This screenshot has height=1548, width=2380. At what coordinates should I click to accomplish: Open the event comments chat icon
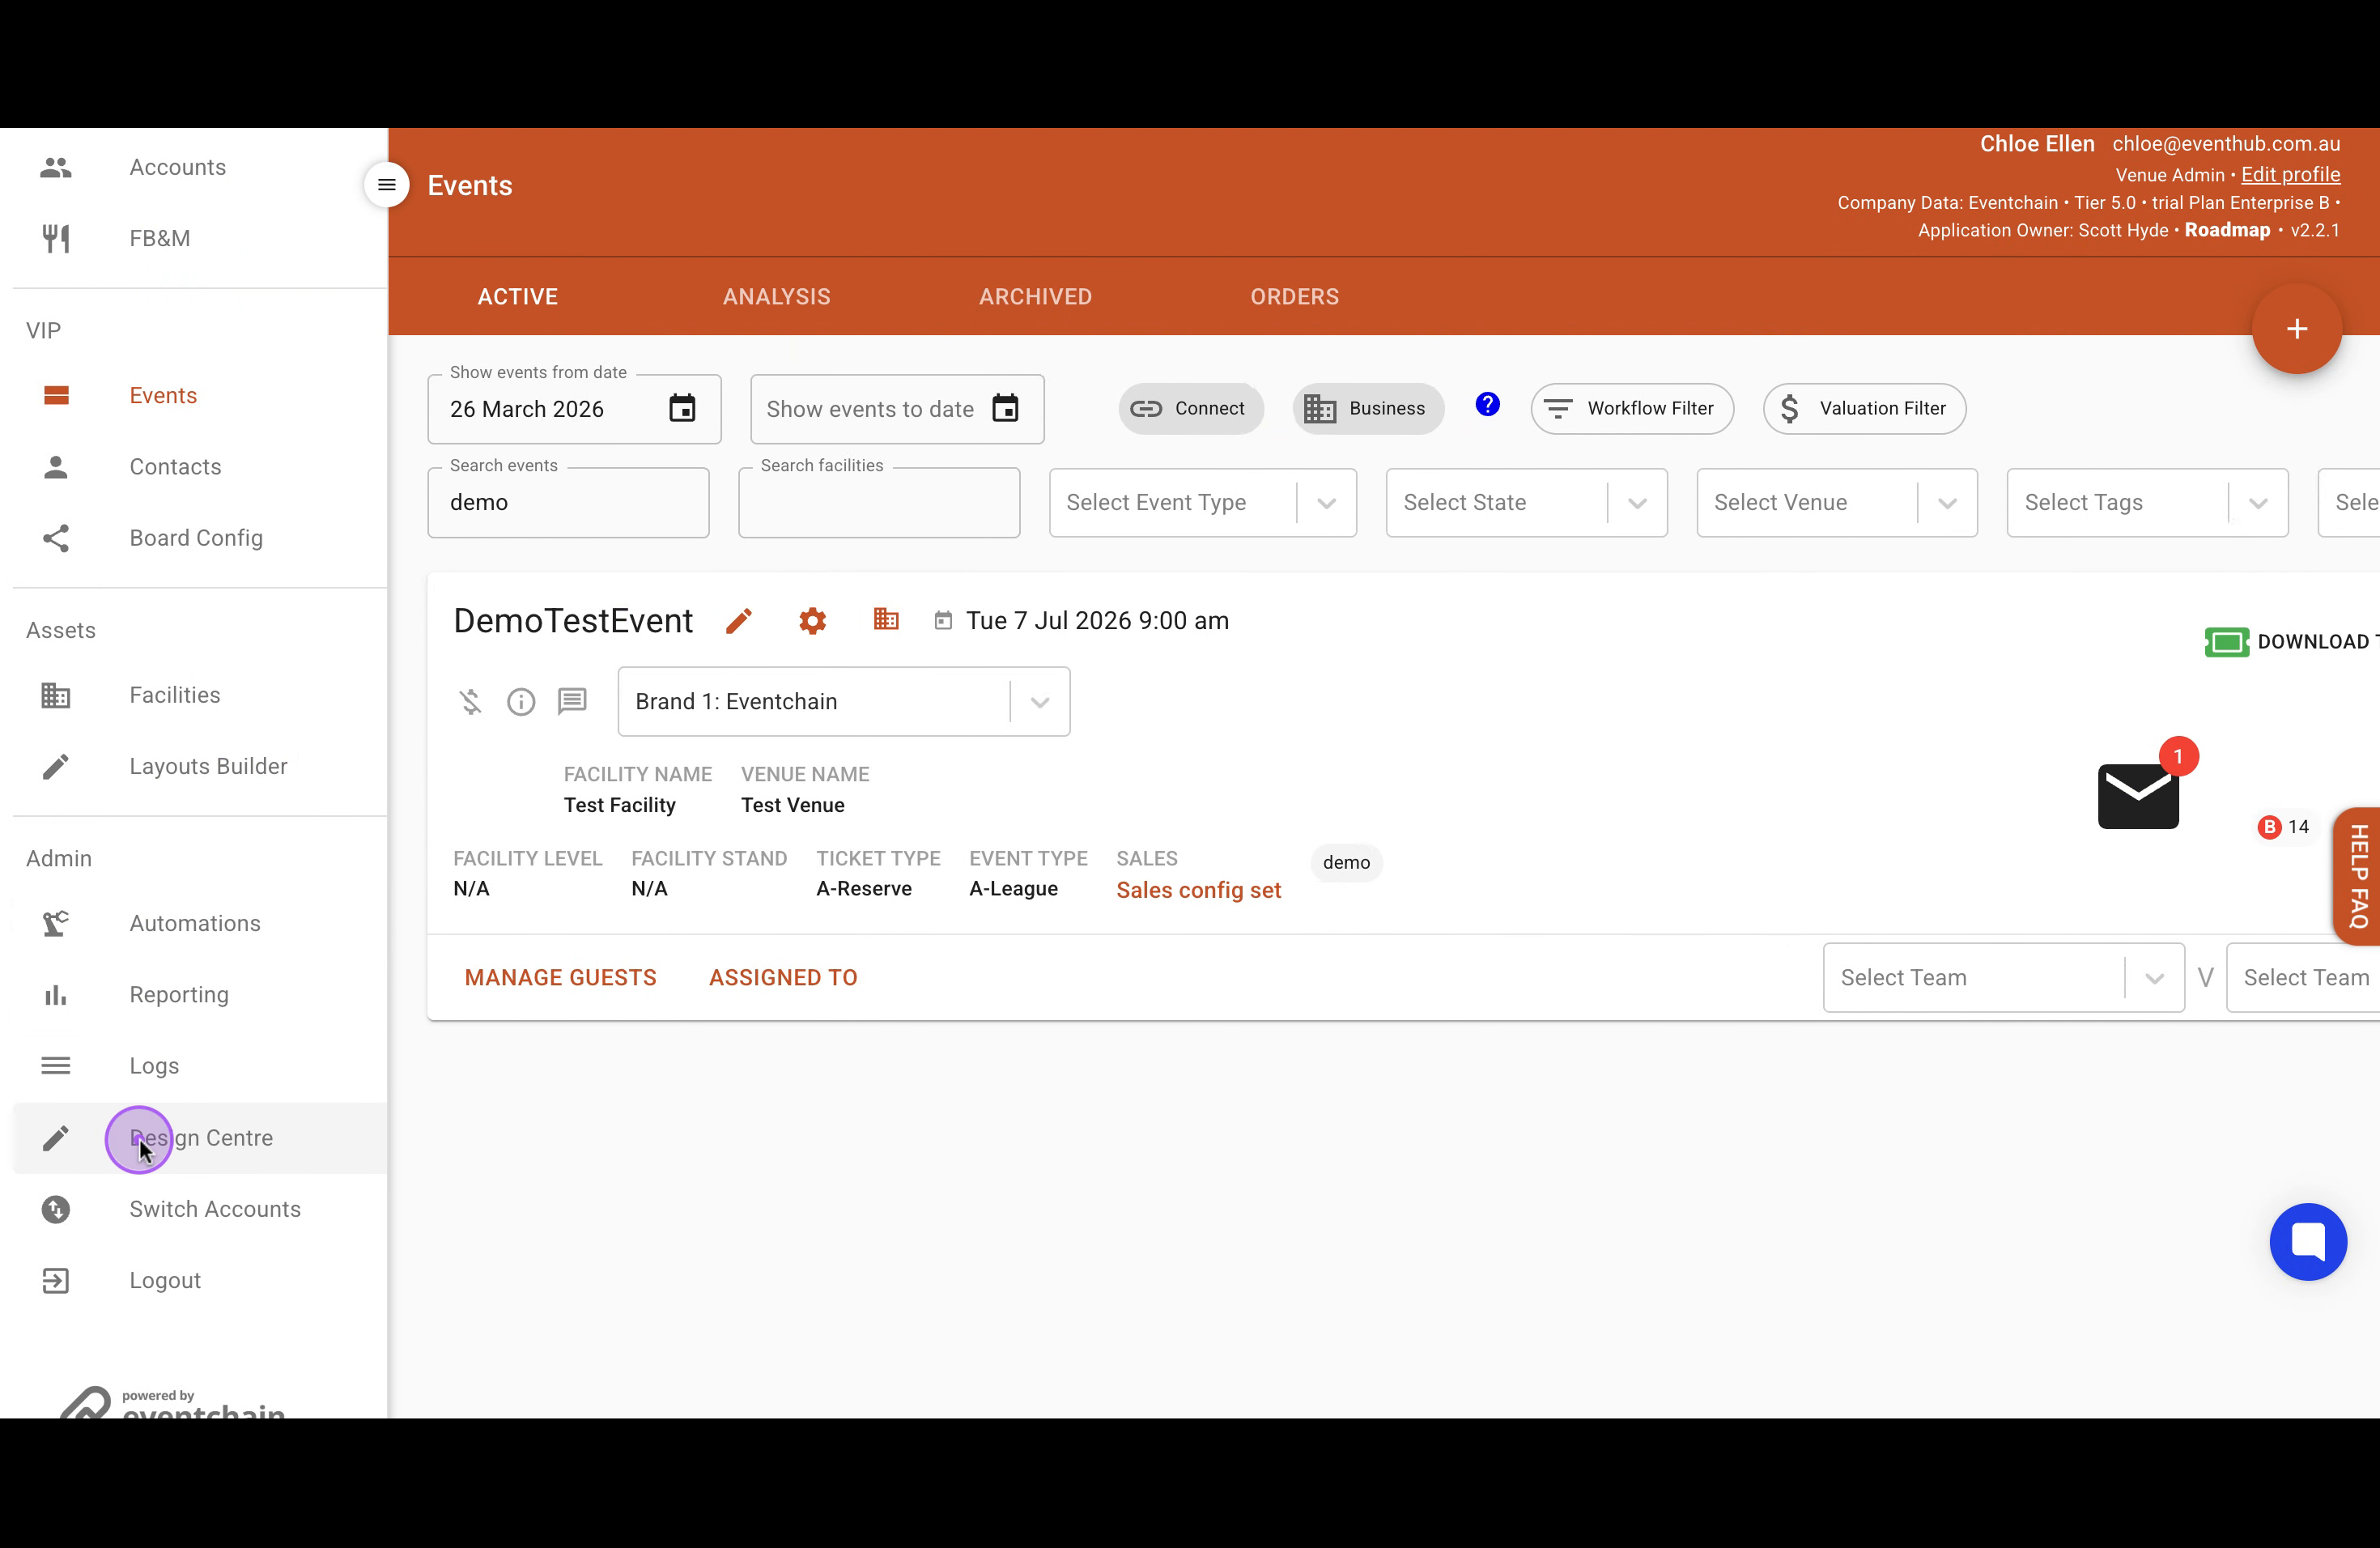[572, 701]
